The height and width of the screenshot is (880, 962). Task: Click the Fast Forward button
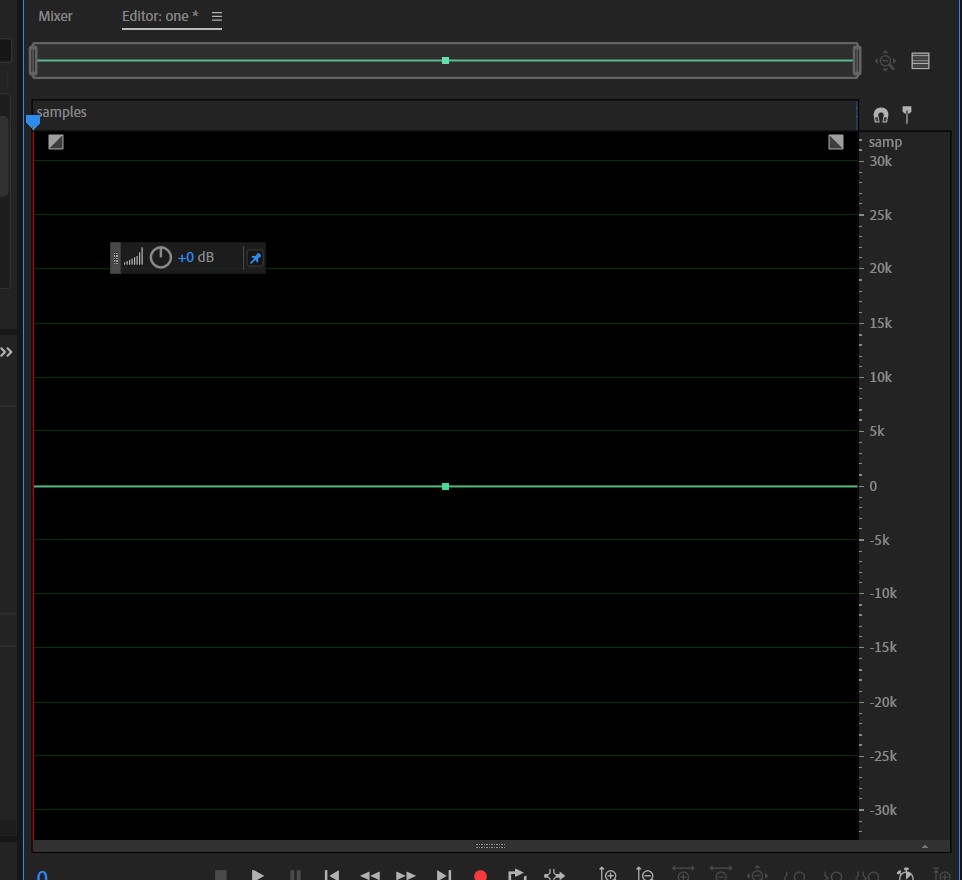pos(406,875)
